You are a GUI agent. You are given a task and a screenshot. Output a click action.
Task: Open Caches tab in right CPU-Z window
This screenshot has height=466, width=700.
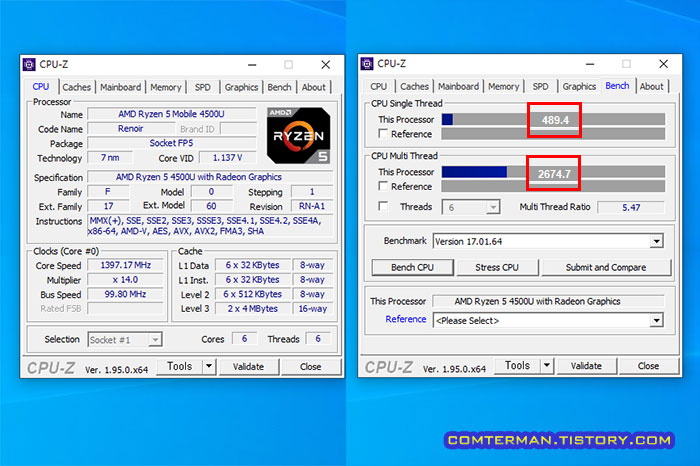[x=414, y=86]
